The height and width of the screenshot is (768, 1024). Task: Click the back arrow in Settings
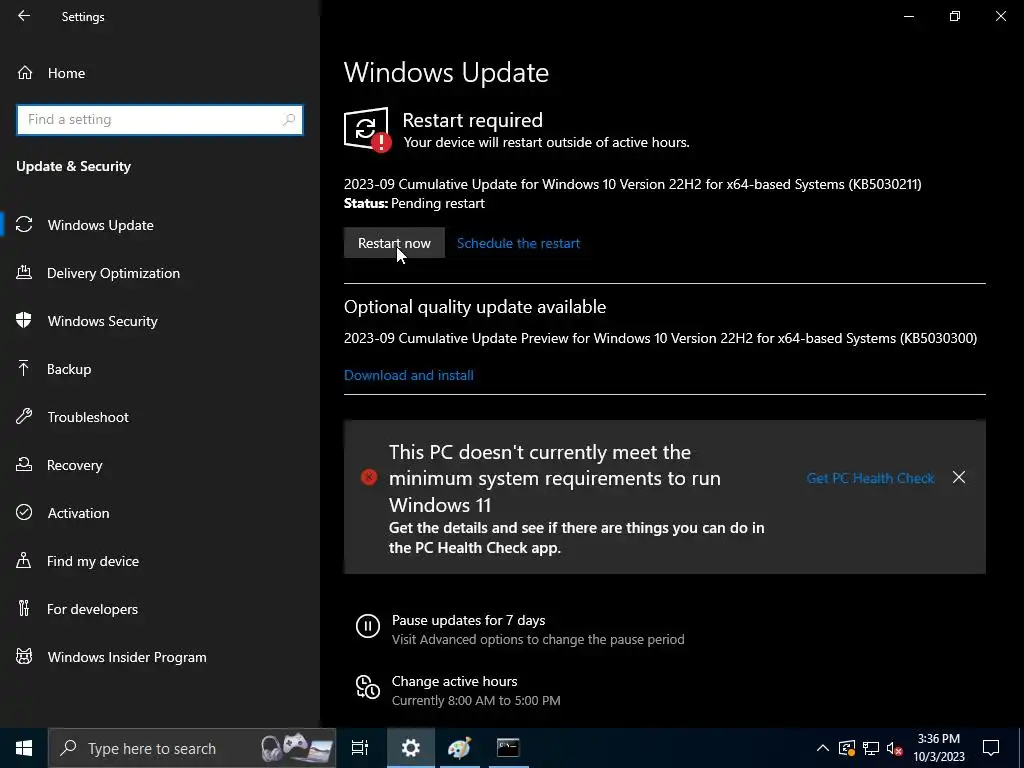click(24, 16)
